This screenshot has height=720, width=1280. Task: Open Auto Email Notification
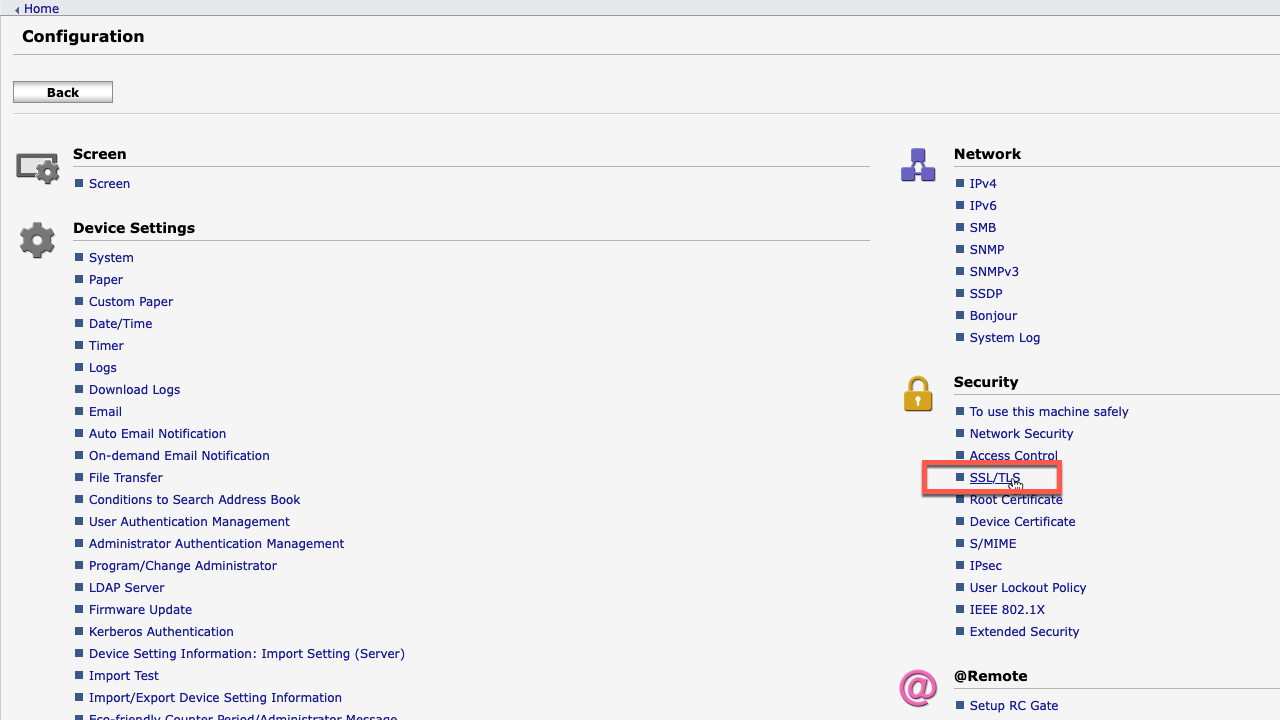tap(157, 434)
